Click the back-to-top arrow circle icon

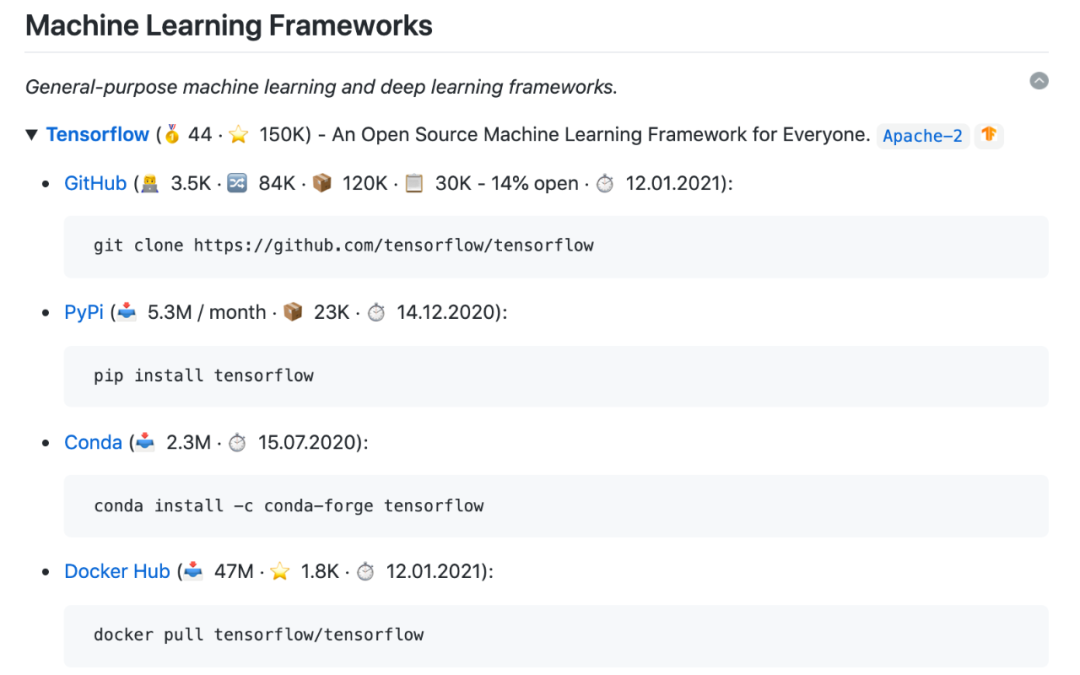[x=1039, y=81]
